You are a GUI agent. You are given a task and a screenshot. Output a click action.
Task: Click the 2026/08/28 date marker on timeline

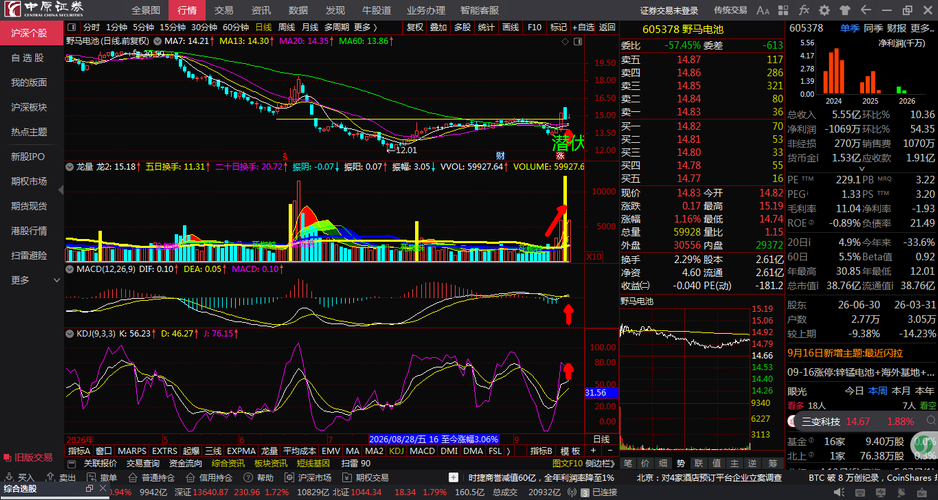point(434,438)
